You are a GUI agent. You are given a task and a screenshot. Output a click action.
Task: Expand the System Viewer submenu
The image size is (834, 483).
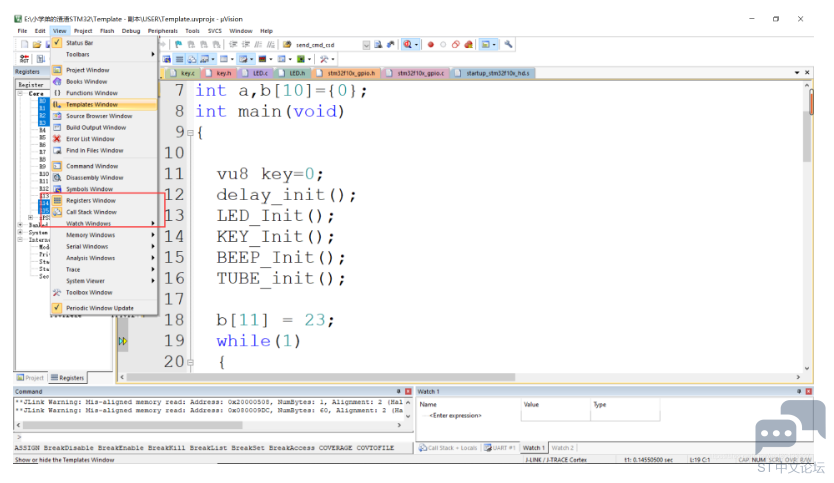click(104, 281)
